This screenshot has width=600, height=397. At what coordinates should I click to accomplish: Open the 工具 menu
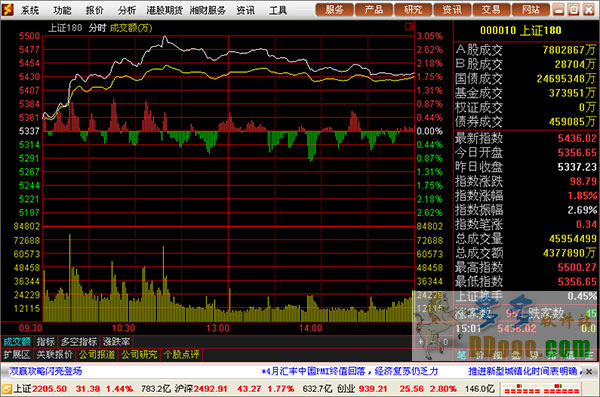277,10
